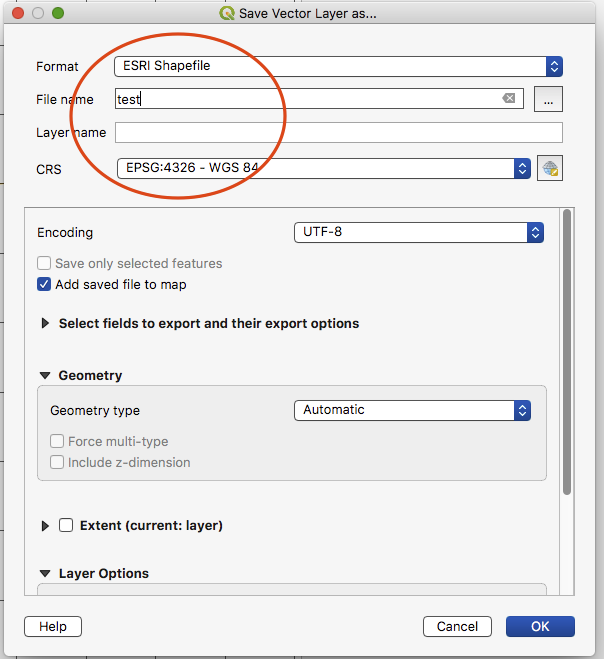Click the green zoom window button

click(x=58, y=13)
